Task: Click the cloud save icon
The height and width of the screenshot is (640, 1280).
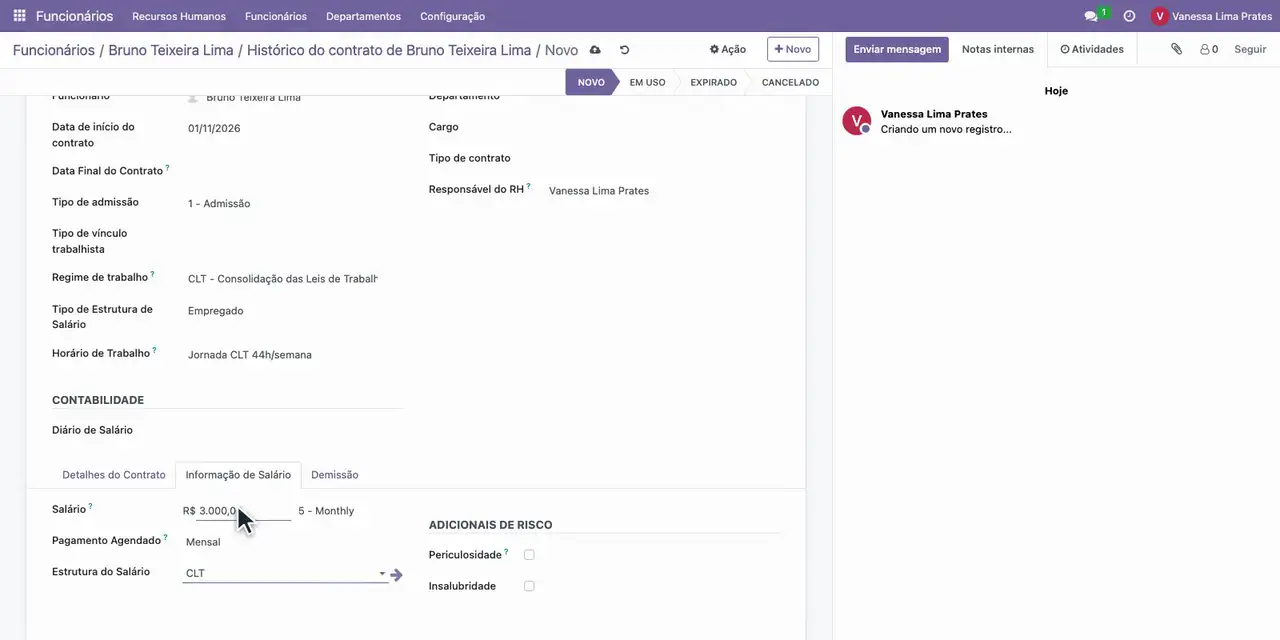Action: [595, 49]
